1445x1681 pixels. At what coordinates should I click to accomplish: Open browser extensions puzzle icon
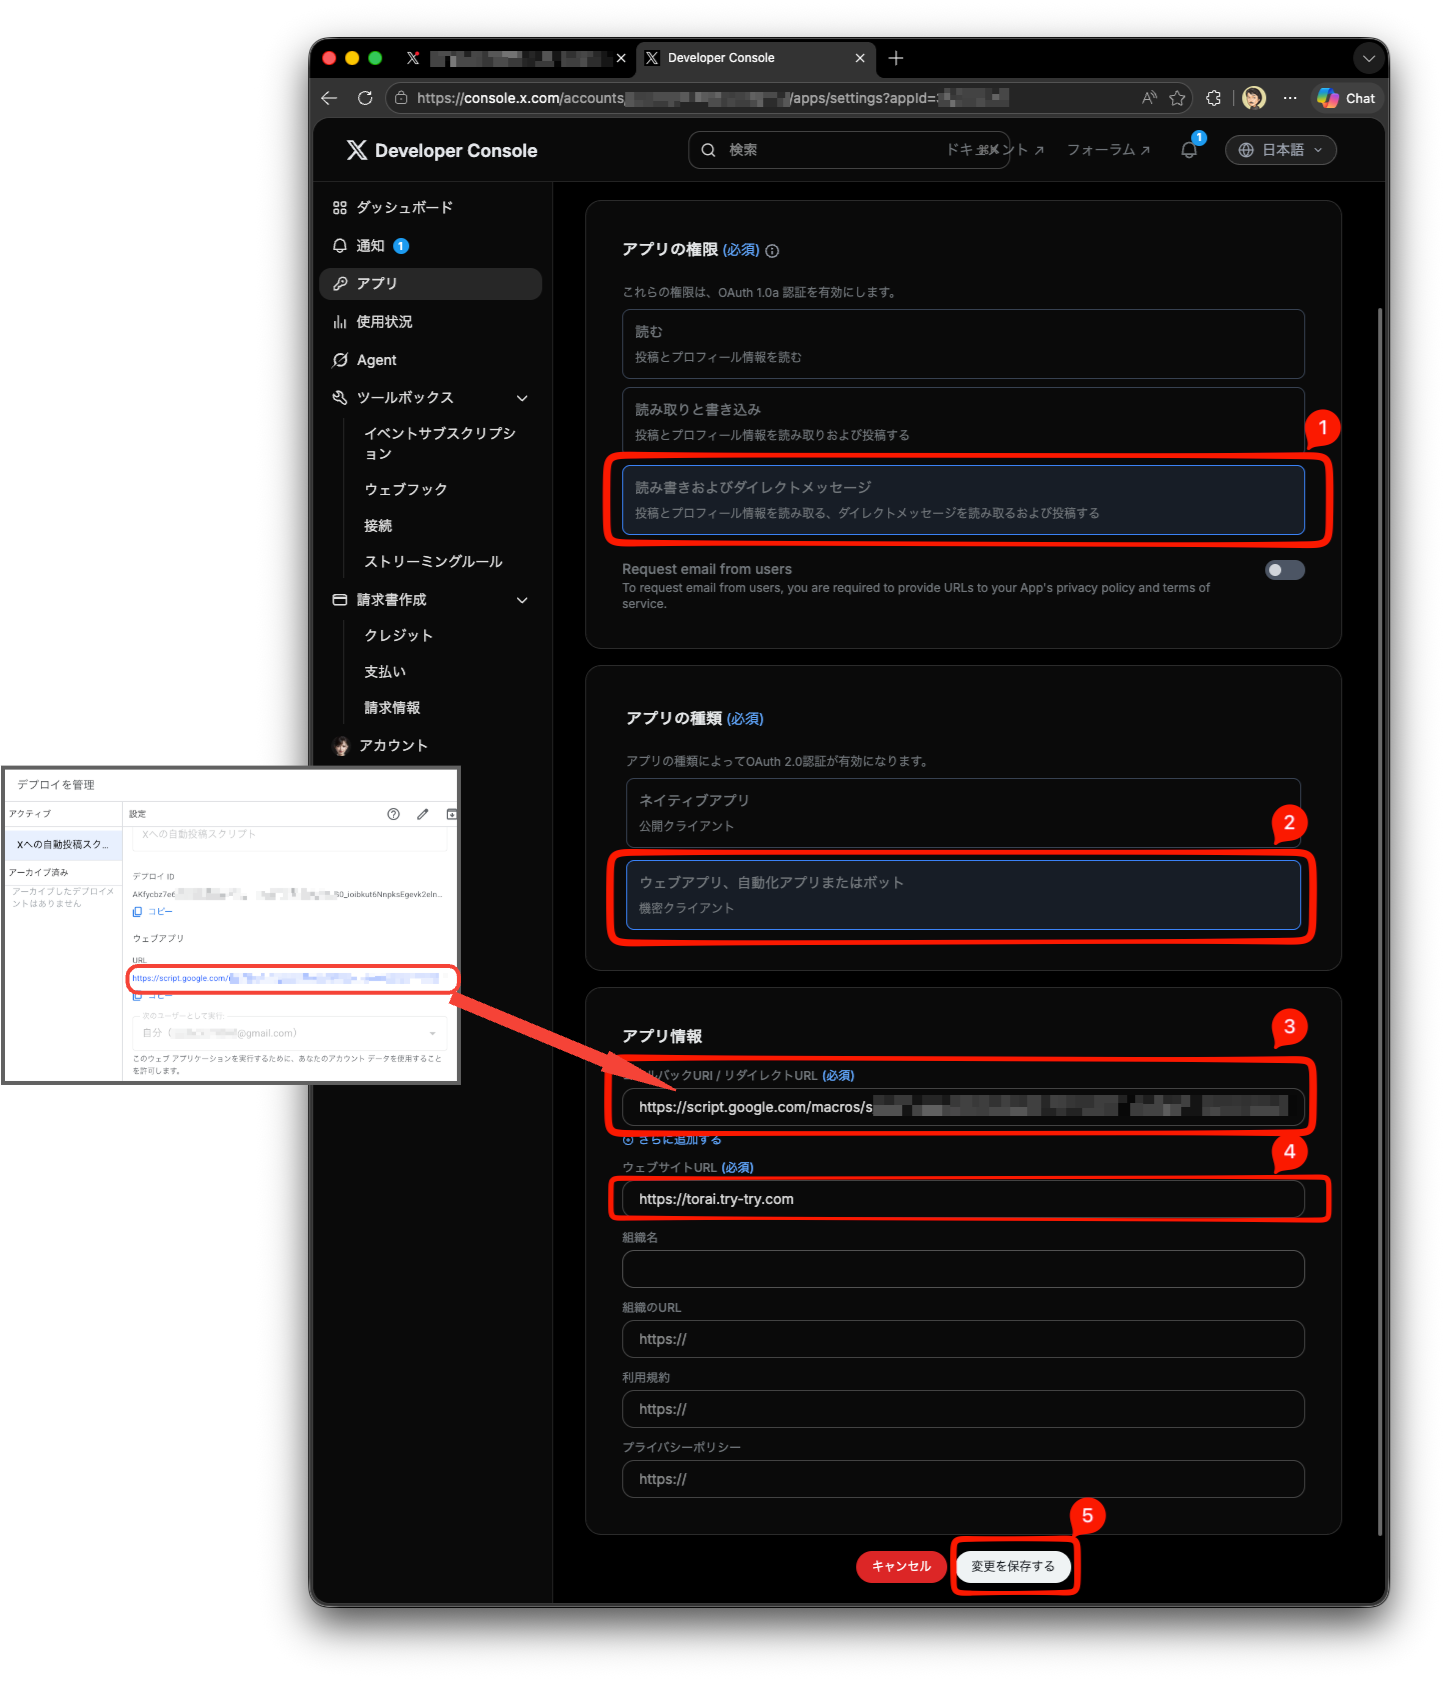coord(1213,98)
